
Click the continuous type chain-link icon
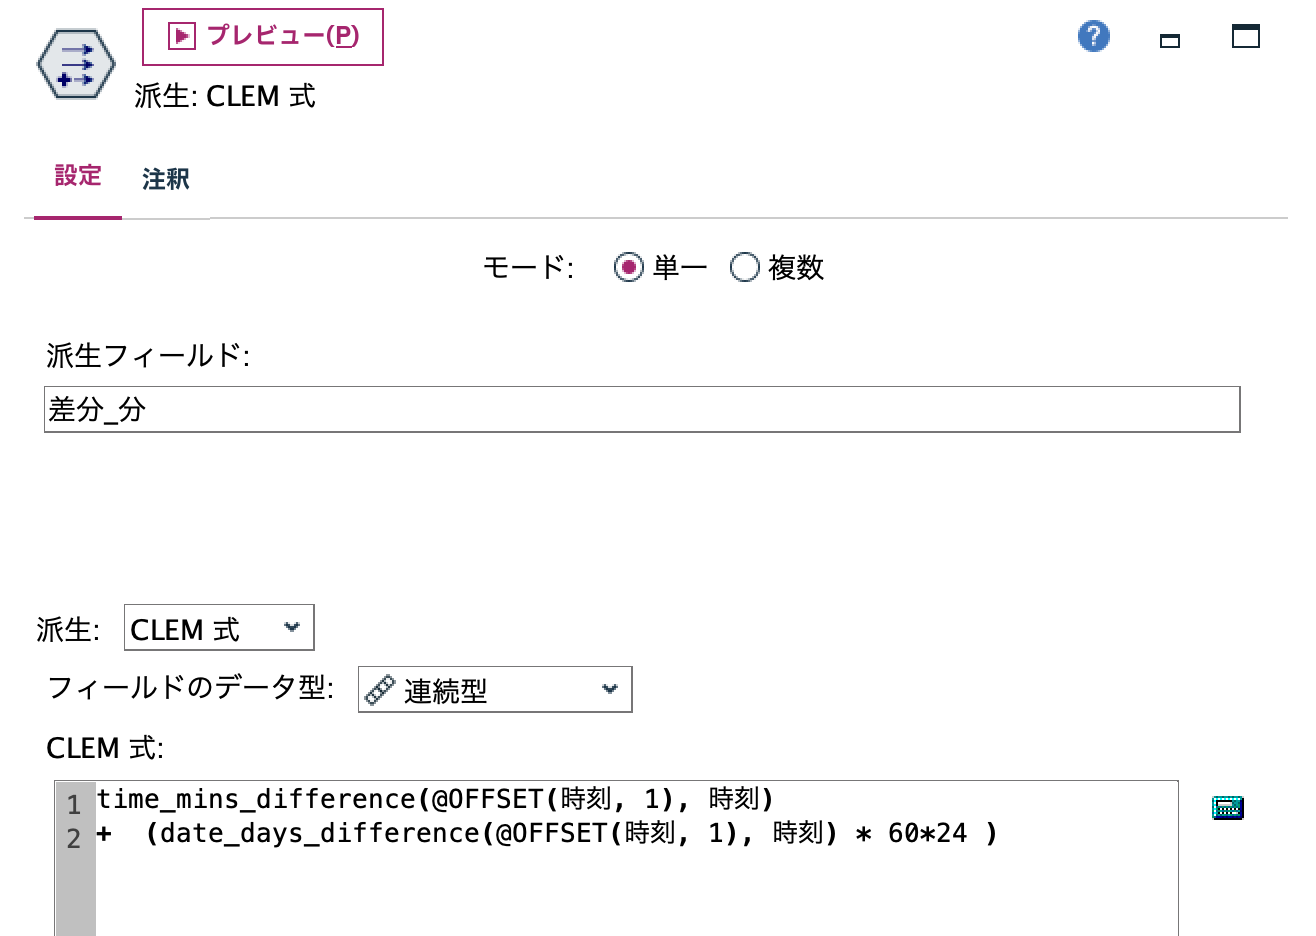378,689
